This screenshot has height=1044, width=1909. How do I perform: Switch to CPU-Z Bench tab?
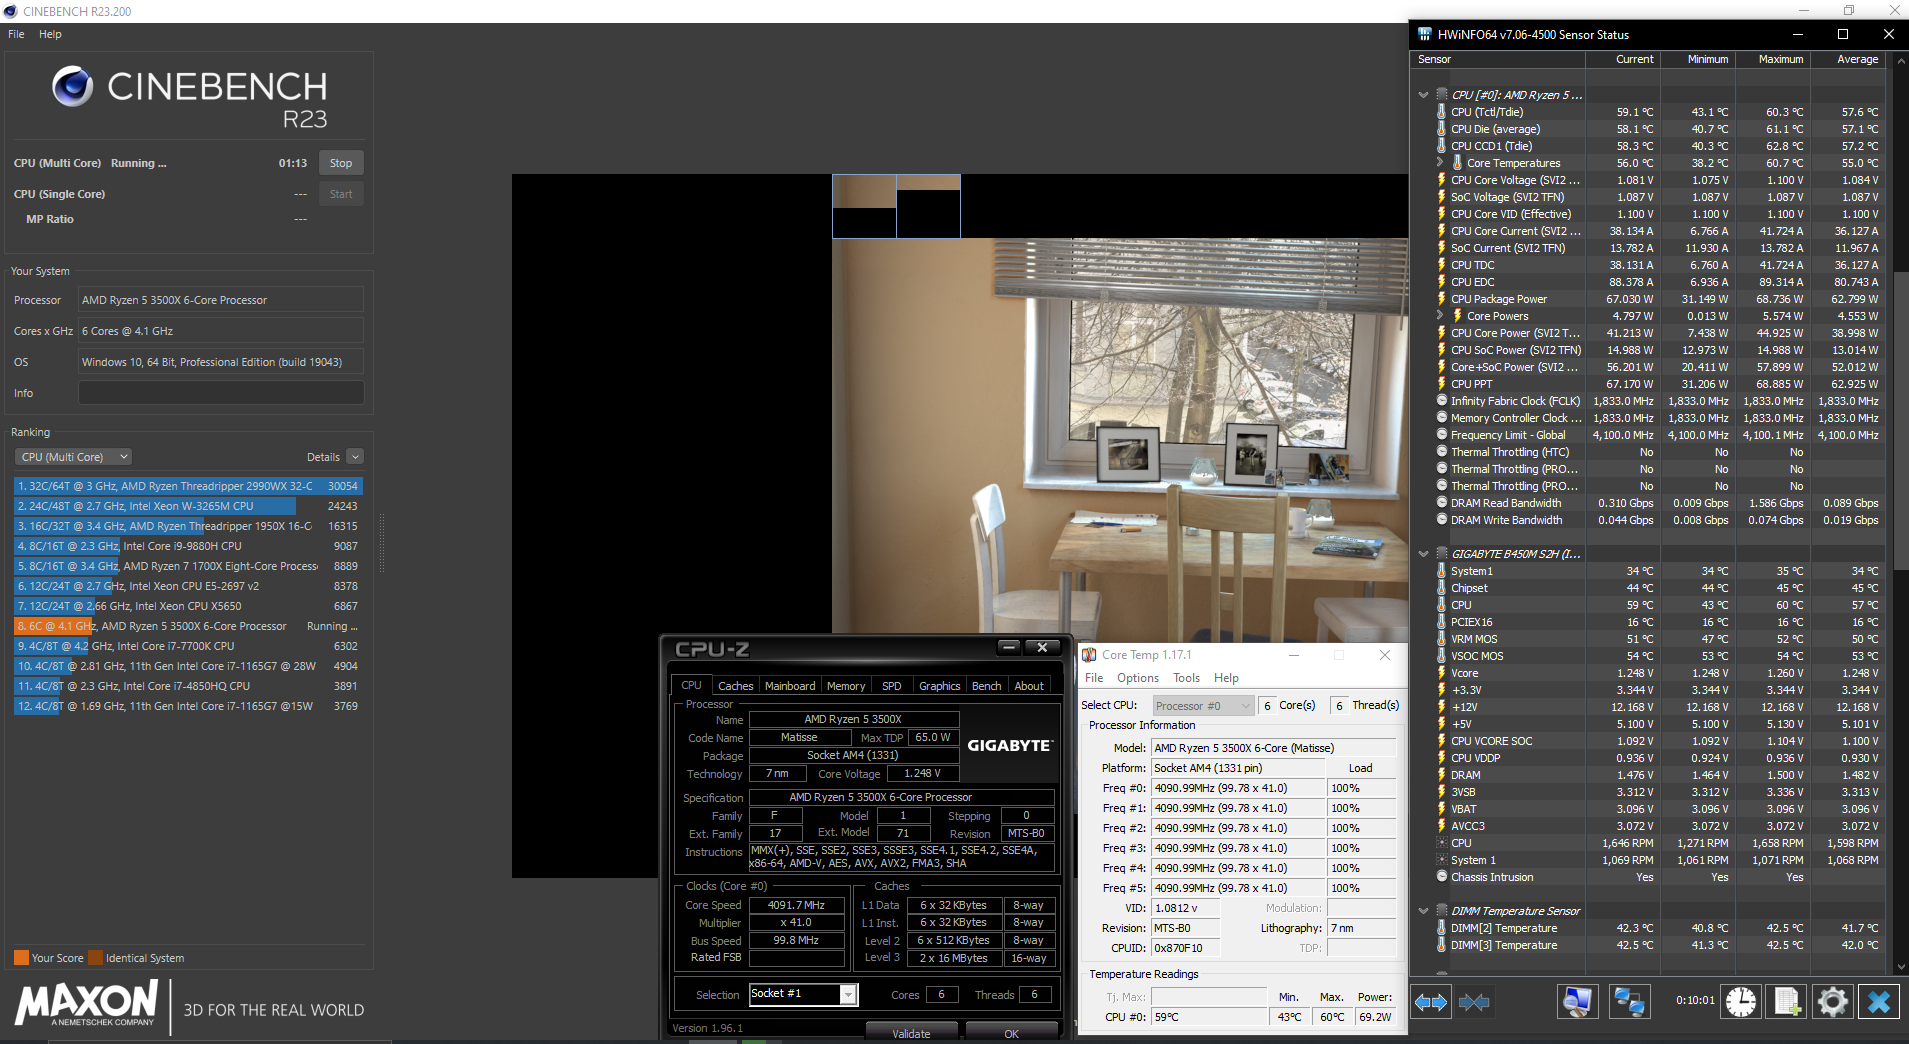[x=986, y=686]
